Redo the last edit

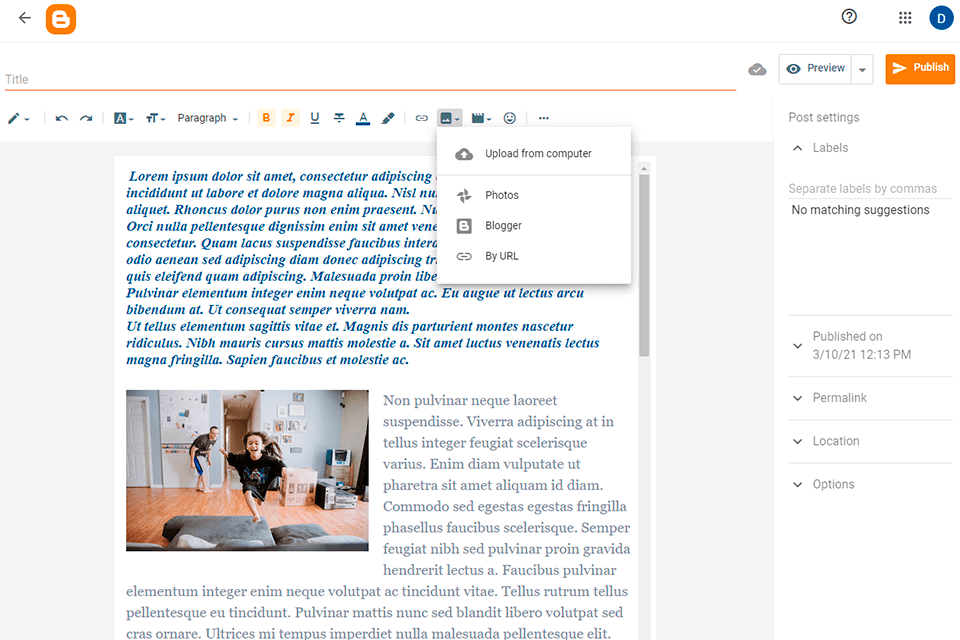coord(86,118)
